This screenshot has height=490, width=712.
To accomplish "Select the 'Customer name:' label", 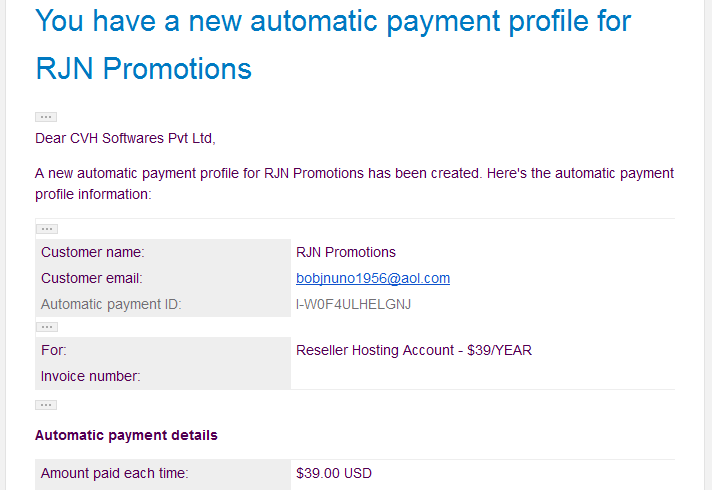I will coord(93,252).
